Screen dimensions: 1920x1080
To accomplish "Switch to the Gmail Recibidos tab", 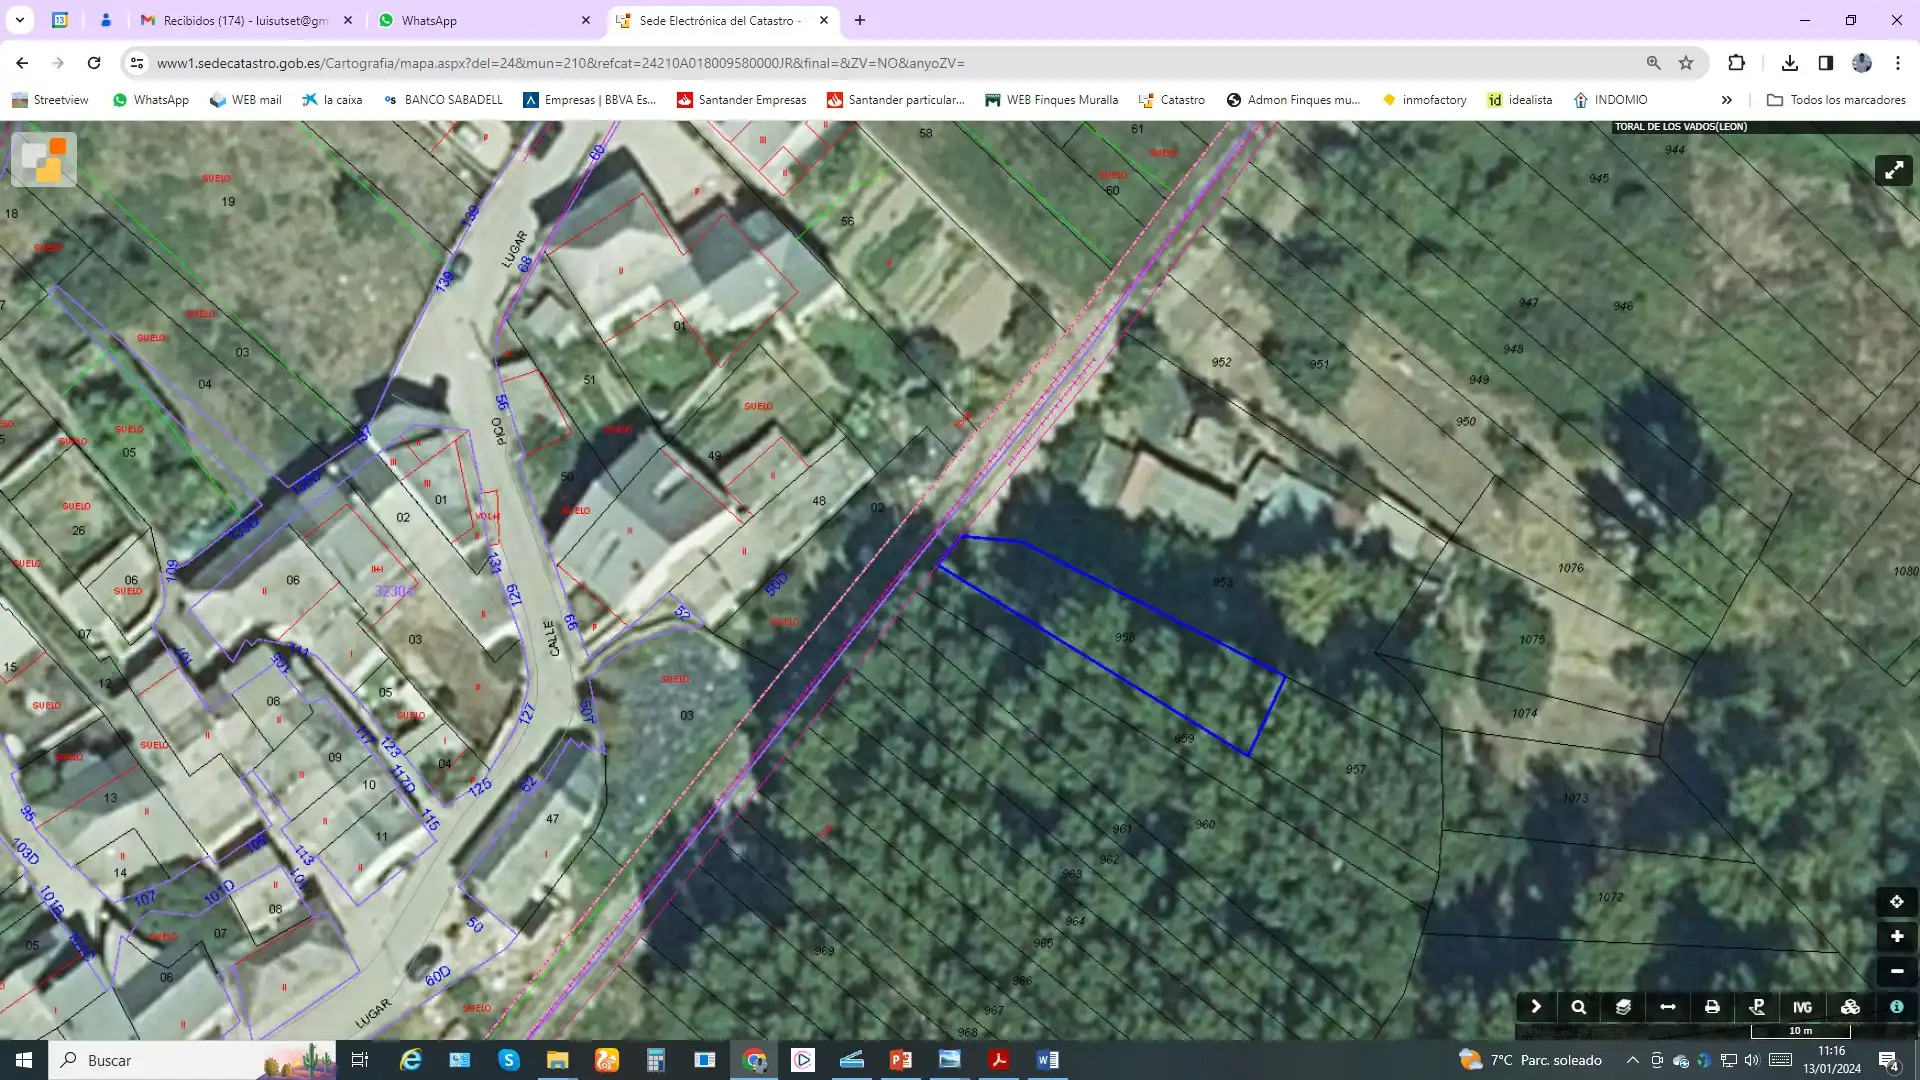I will pos(246,20).
